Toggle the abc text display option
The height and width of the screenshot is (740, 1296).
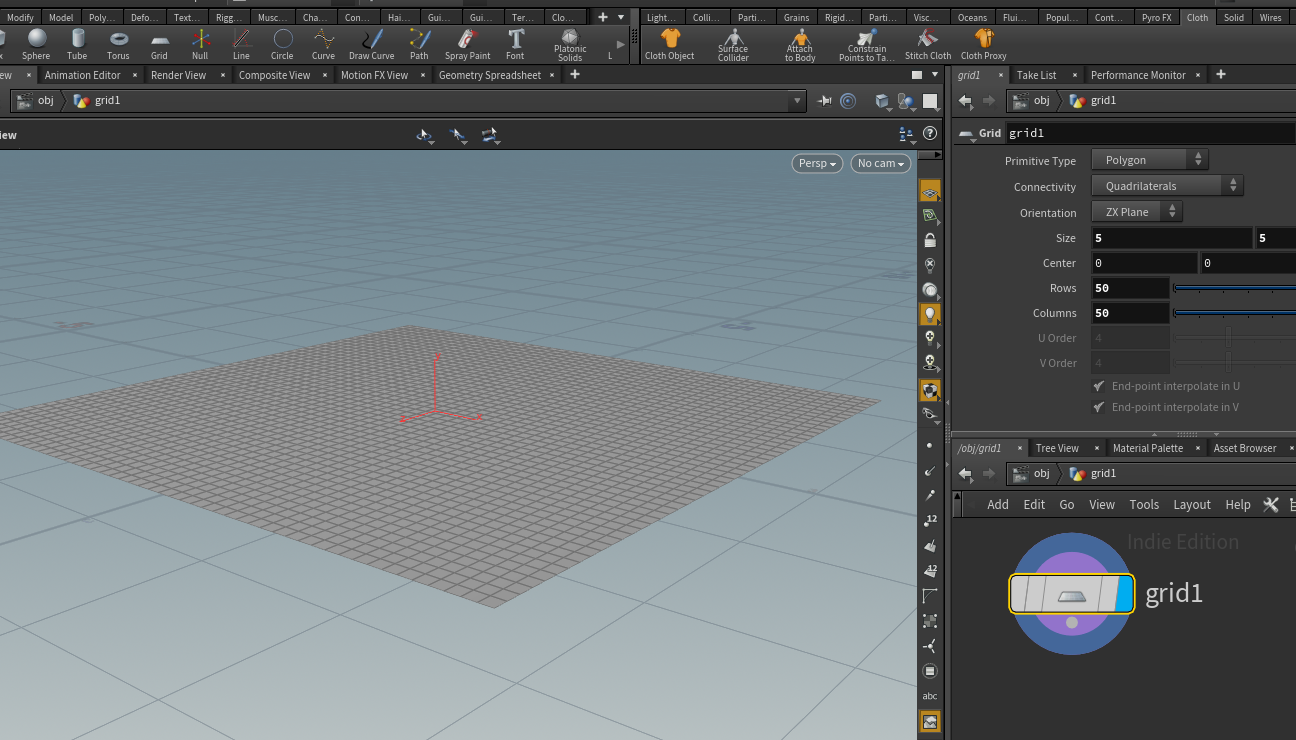pos(930,696)
